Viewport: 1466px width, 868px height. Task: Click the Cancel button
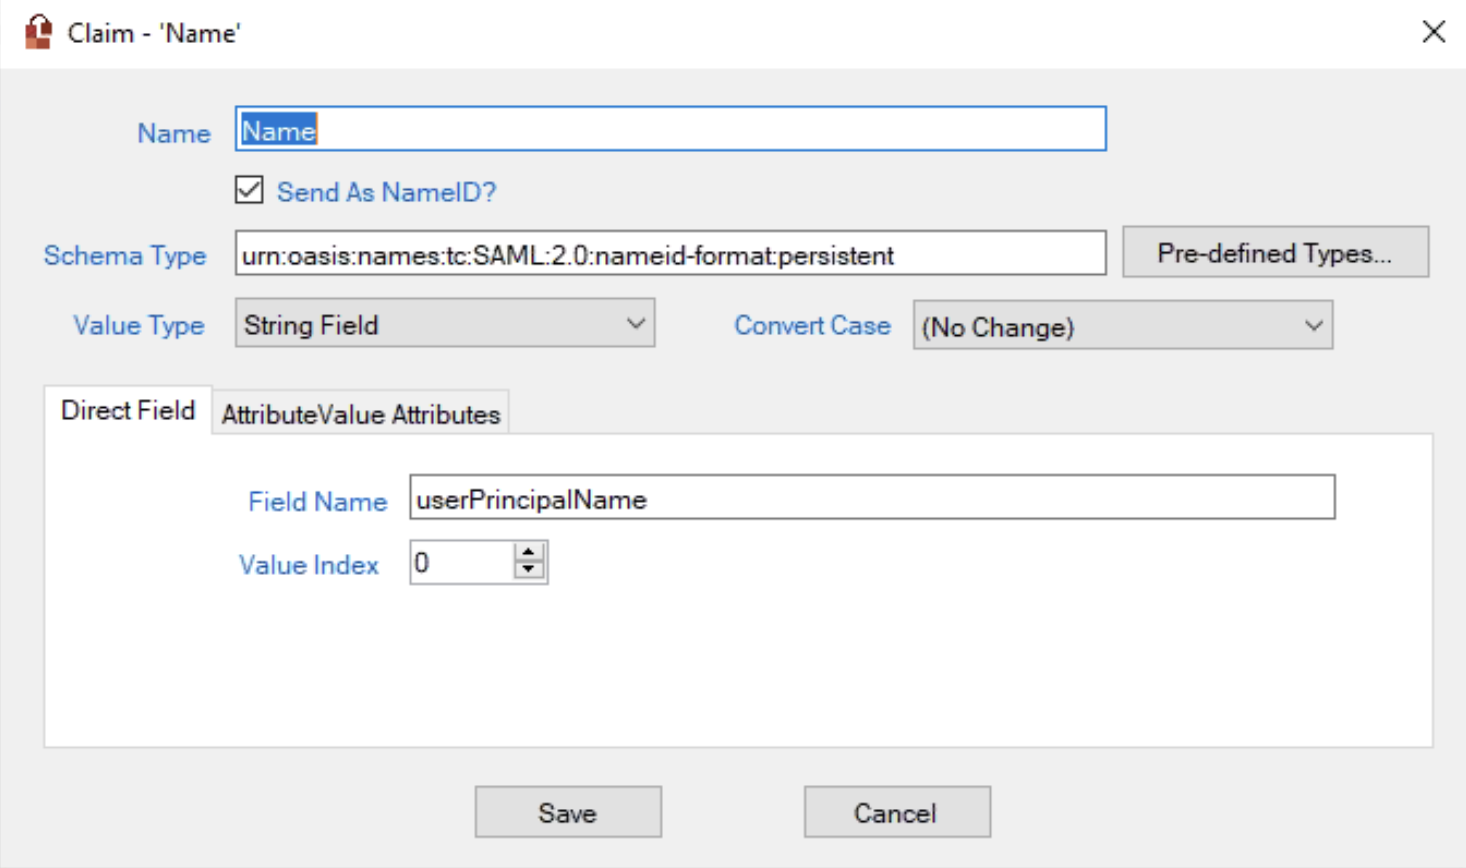pos(896,812)
